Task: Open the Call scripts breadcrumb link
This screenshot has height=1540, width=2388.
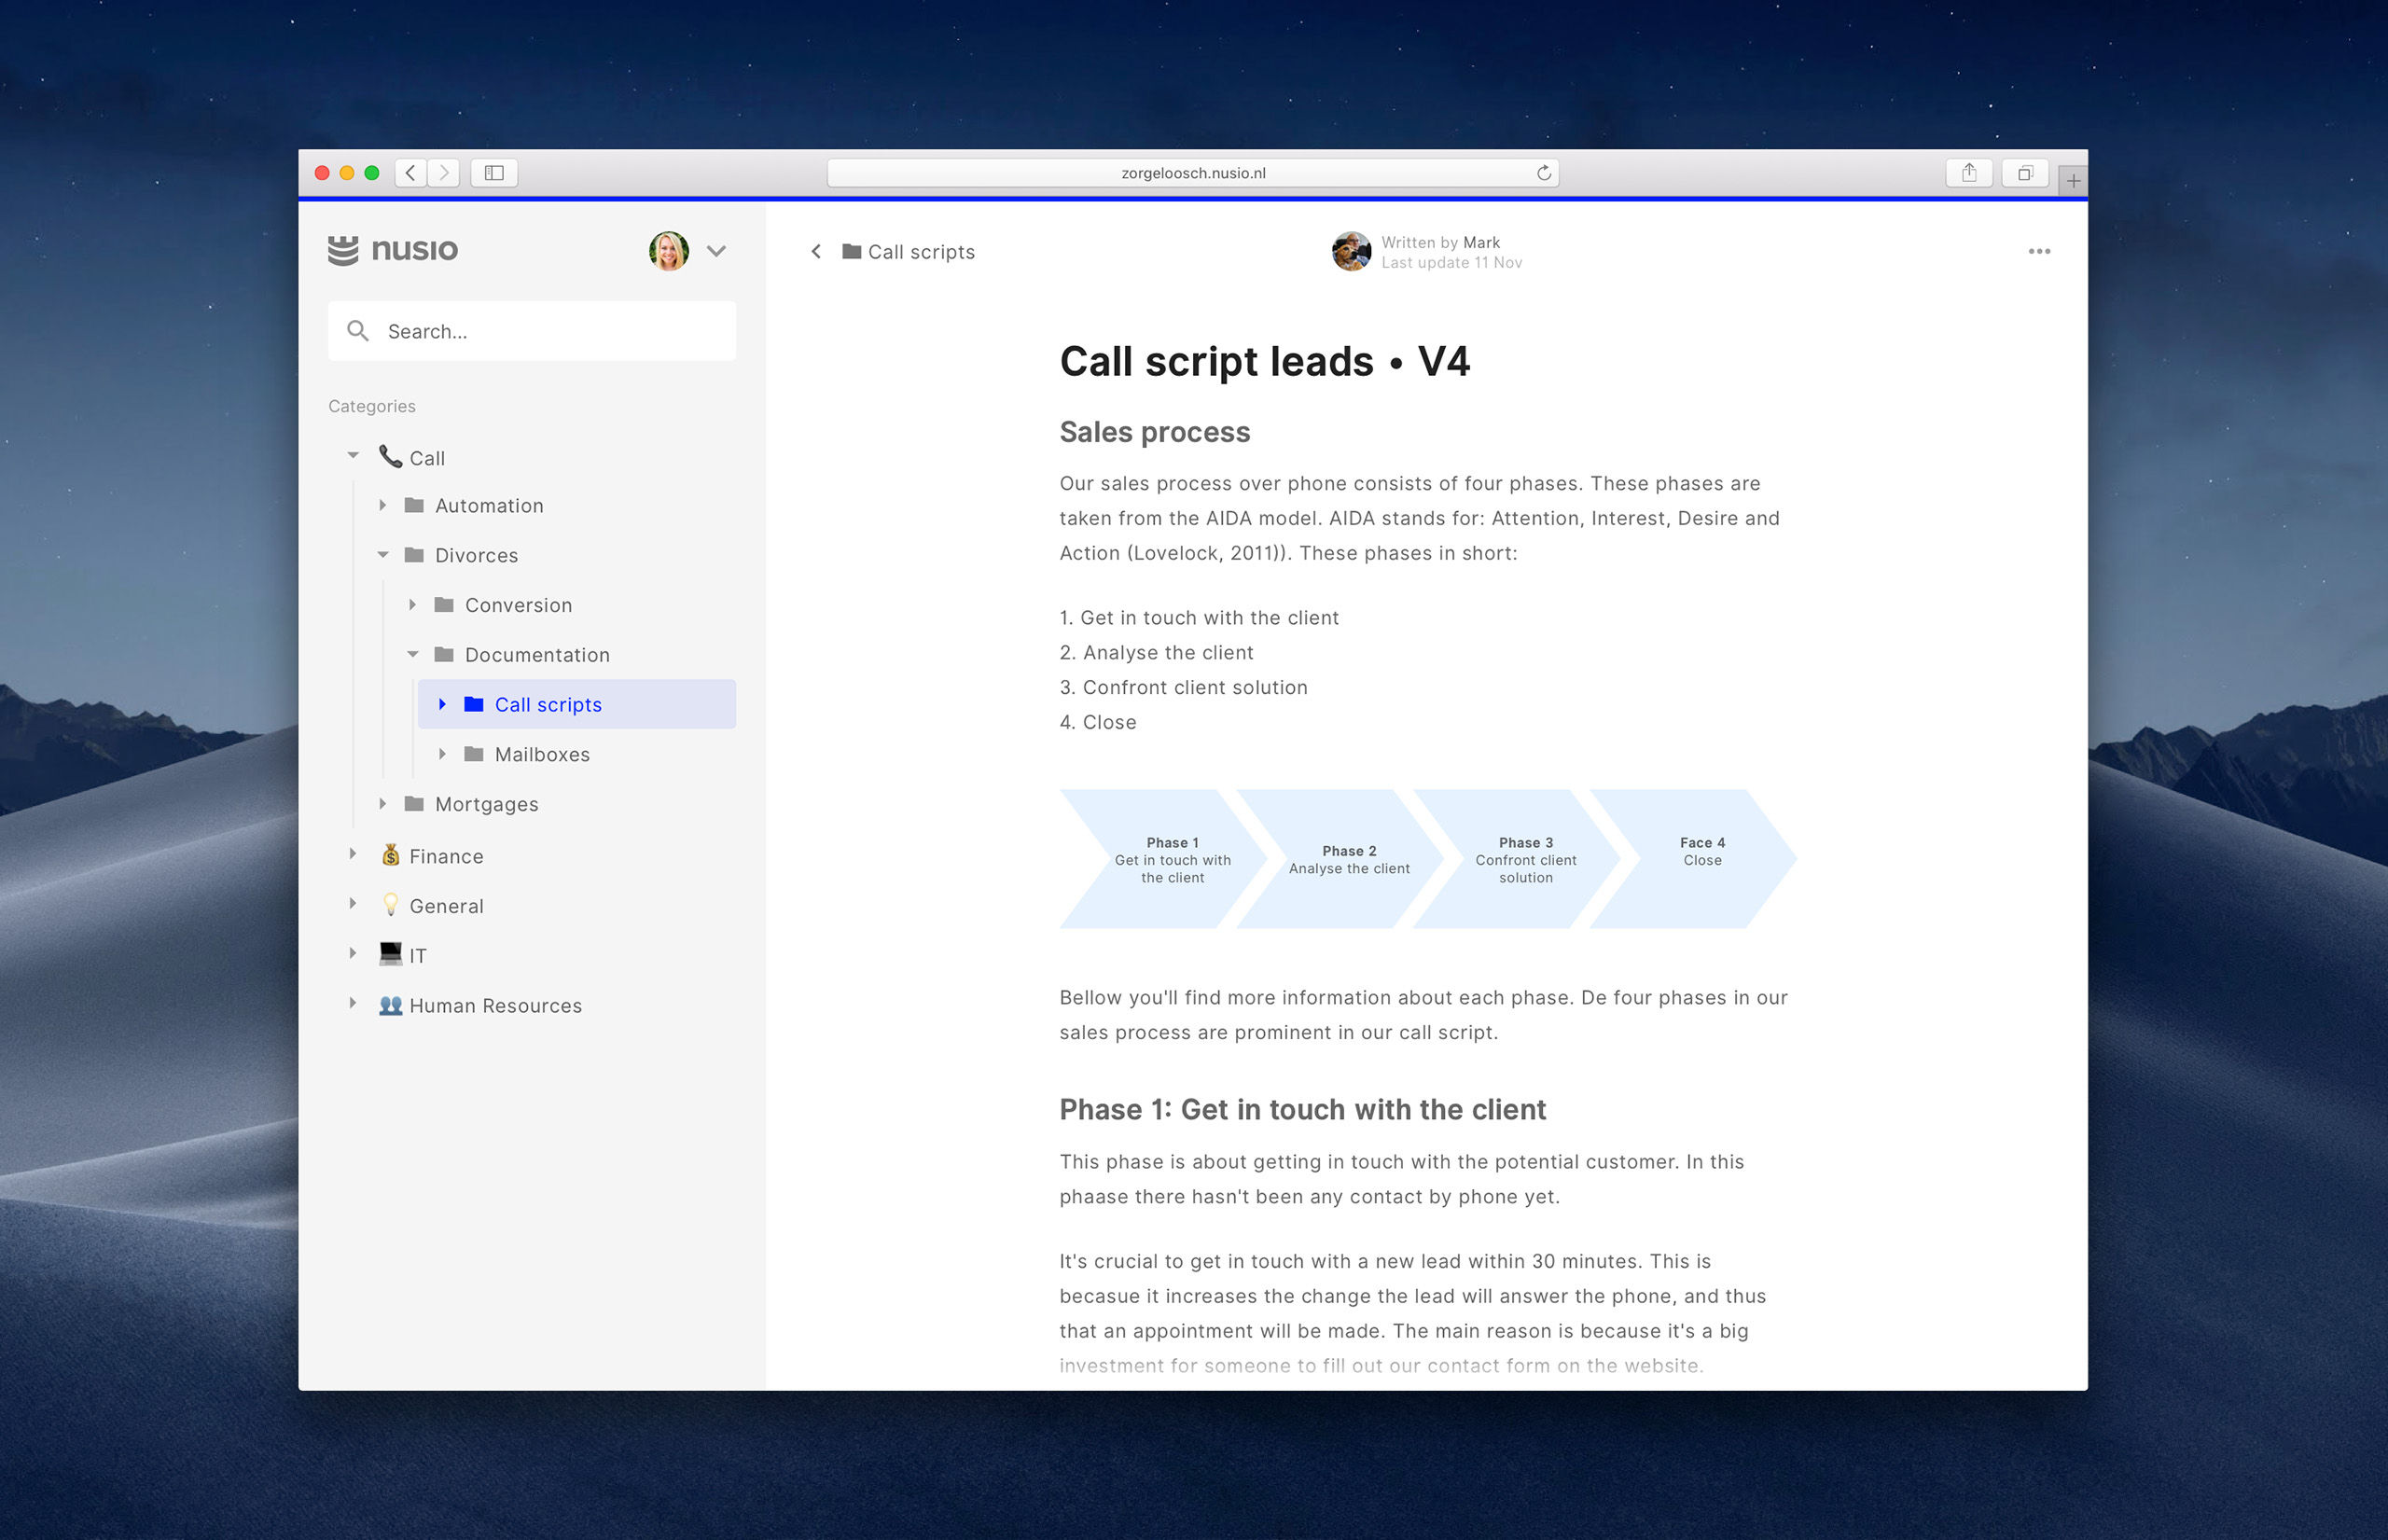Action: (x=921, y=252)
